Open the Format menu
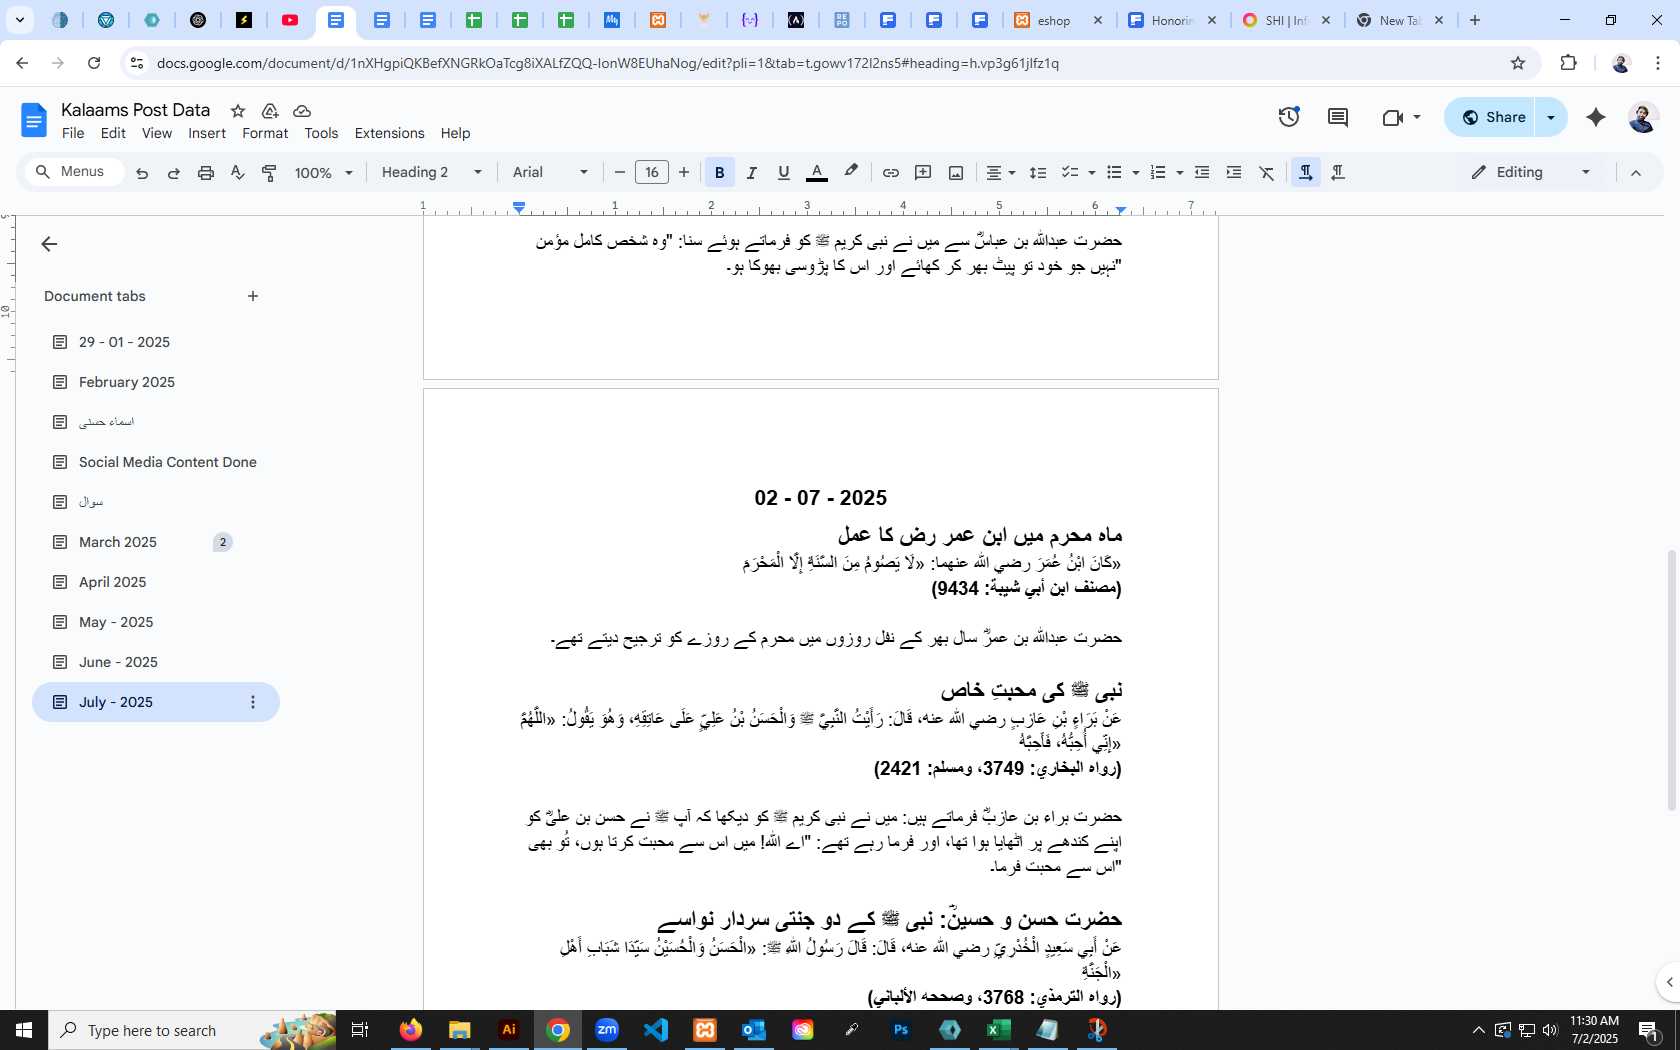The width and height of the screenshot is (1680, 1050). [265, 133]
